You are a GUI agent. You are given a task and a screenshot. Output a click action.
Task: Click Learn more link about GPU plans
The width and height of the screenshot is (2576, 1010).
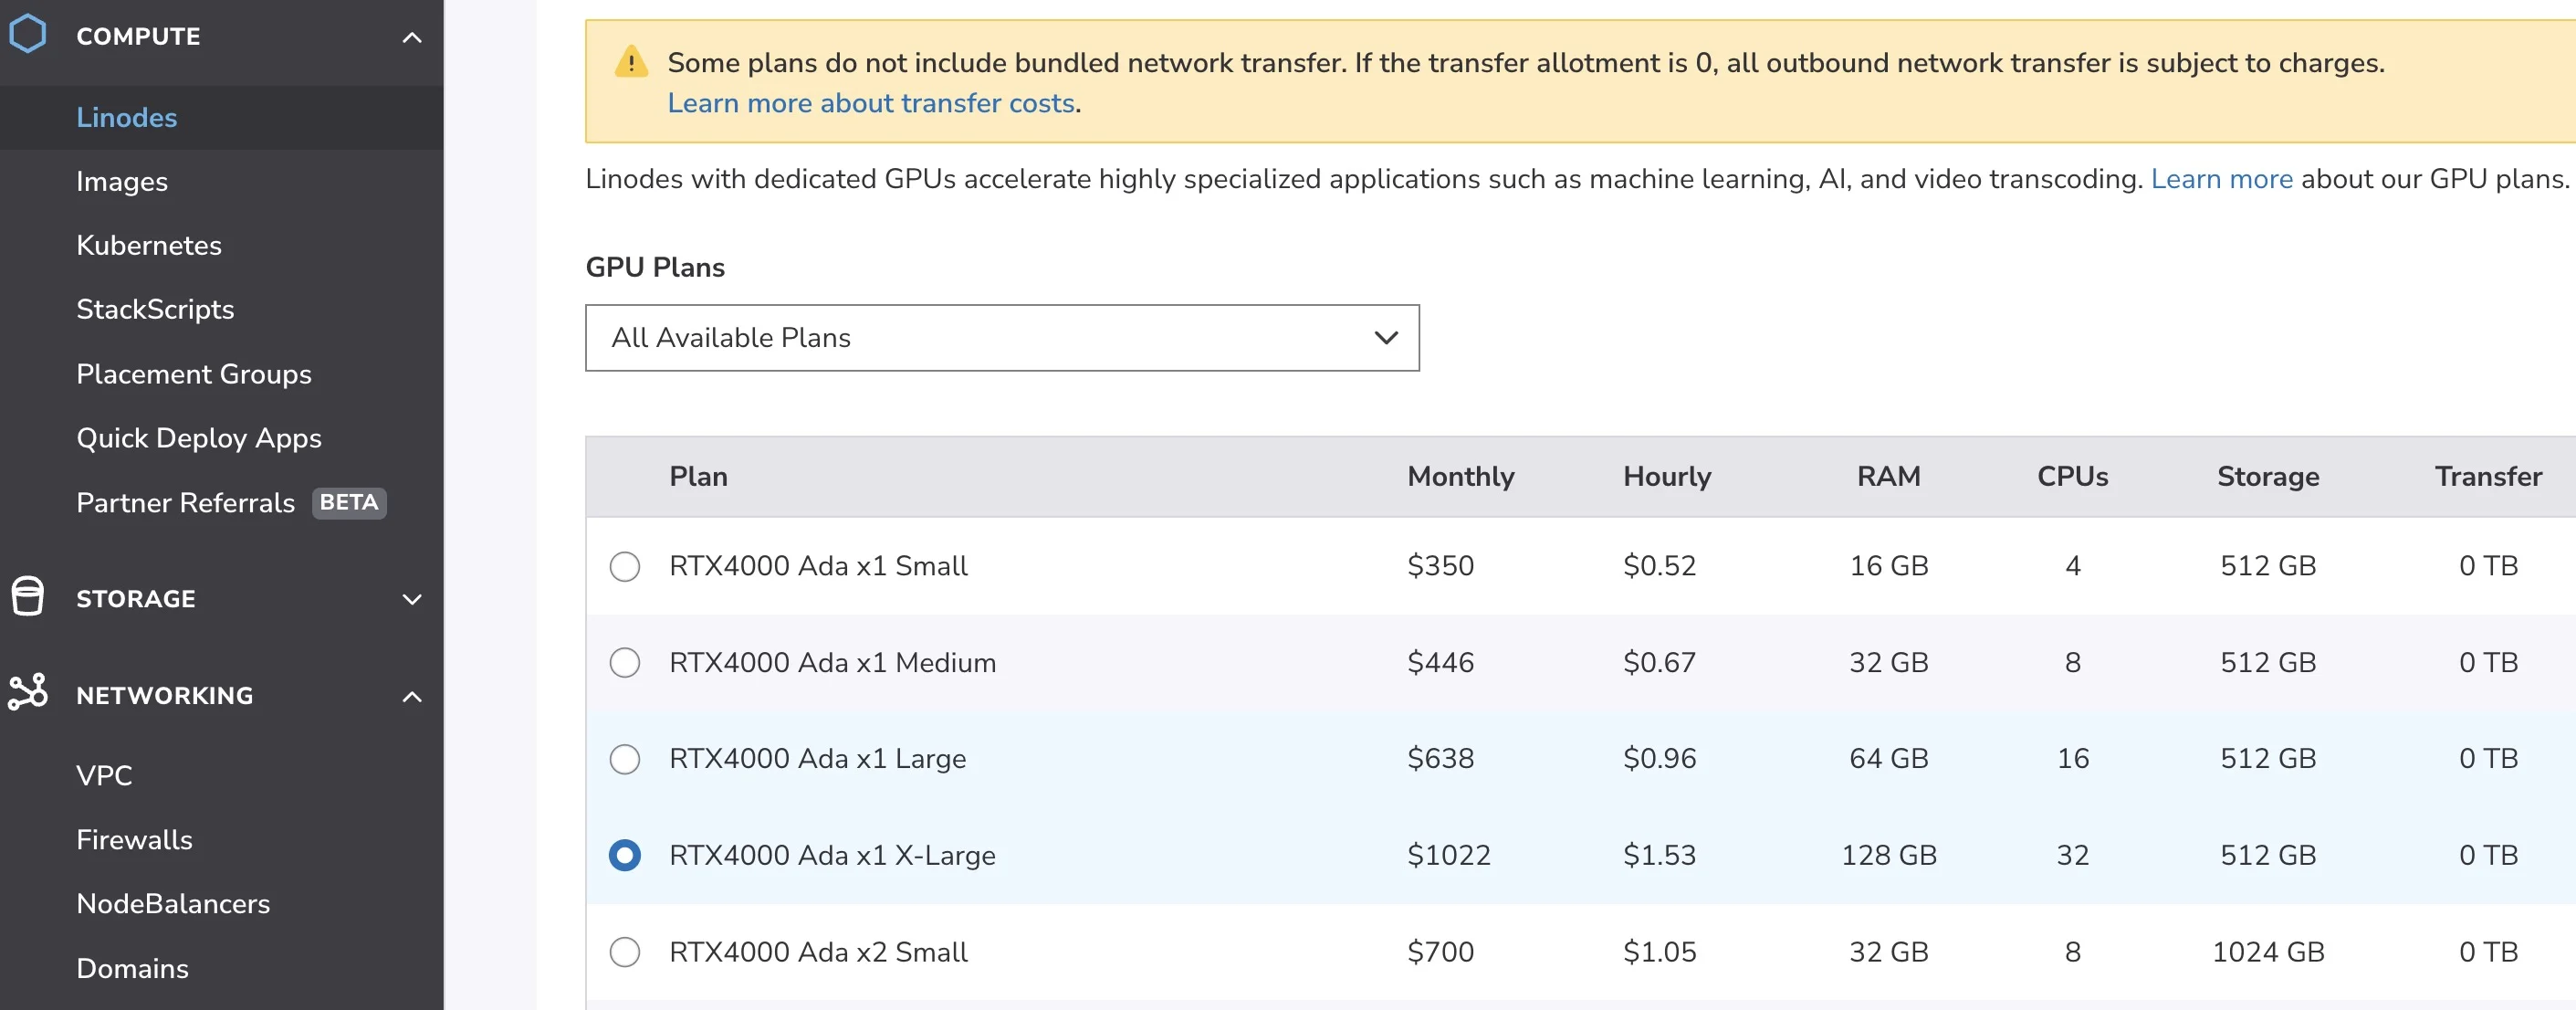[x=2221, y=179]
